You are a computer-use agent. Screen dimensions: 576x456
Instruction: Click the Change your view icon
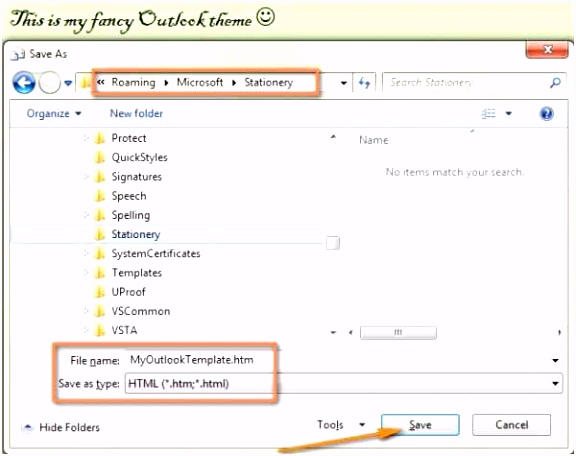489,114
